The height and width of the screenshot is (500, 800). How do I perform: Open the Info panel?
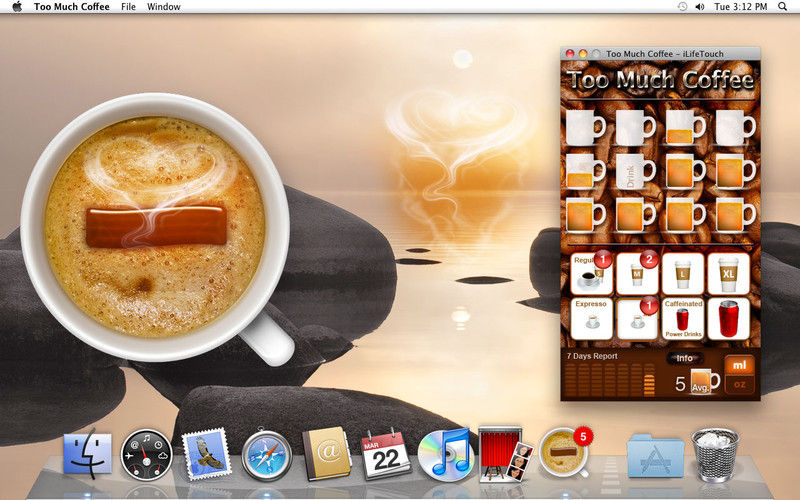(x=685, y=358)
